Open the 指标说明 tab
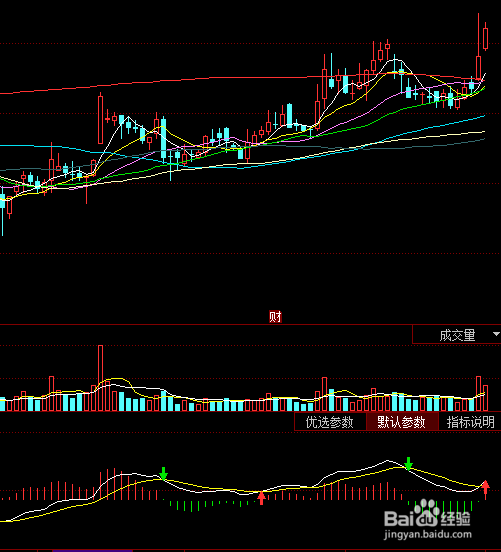The height and width of the screenshot is (552, 501). click(x=470, y=422)
